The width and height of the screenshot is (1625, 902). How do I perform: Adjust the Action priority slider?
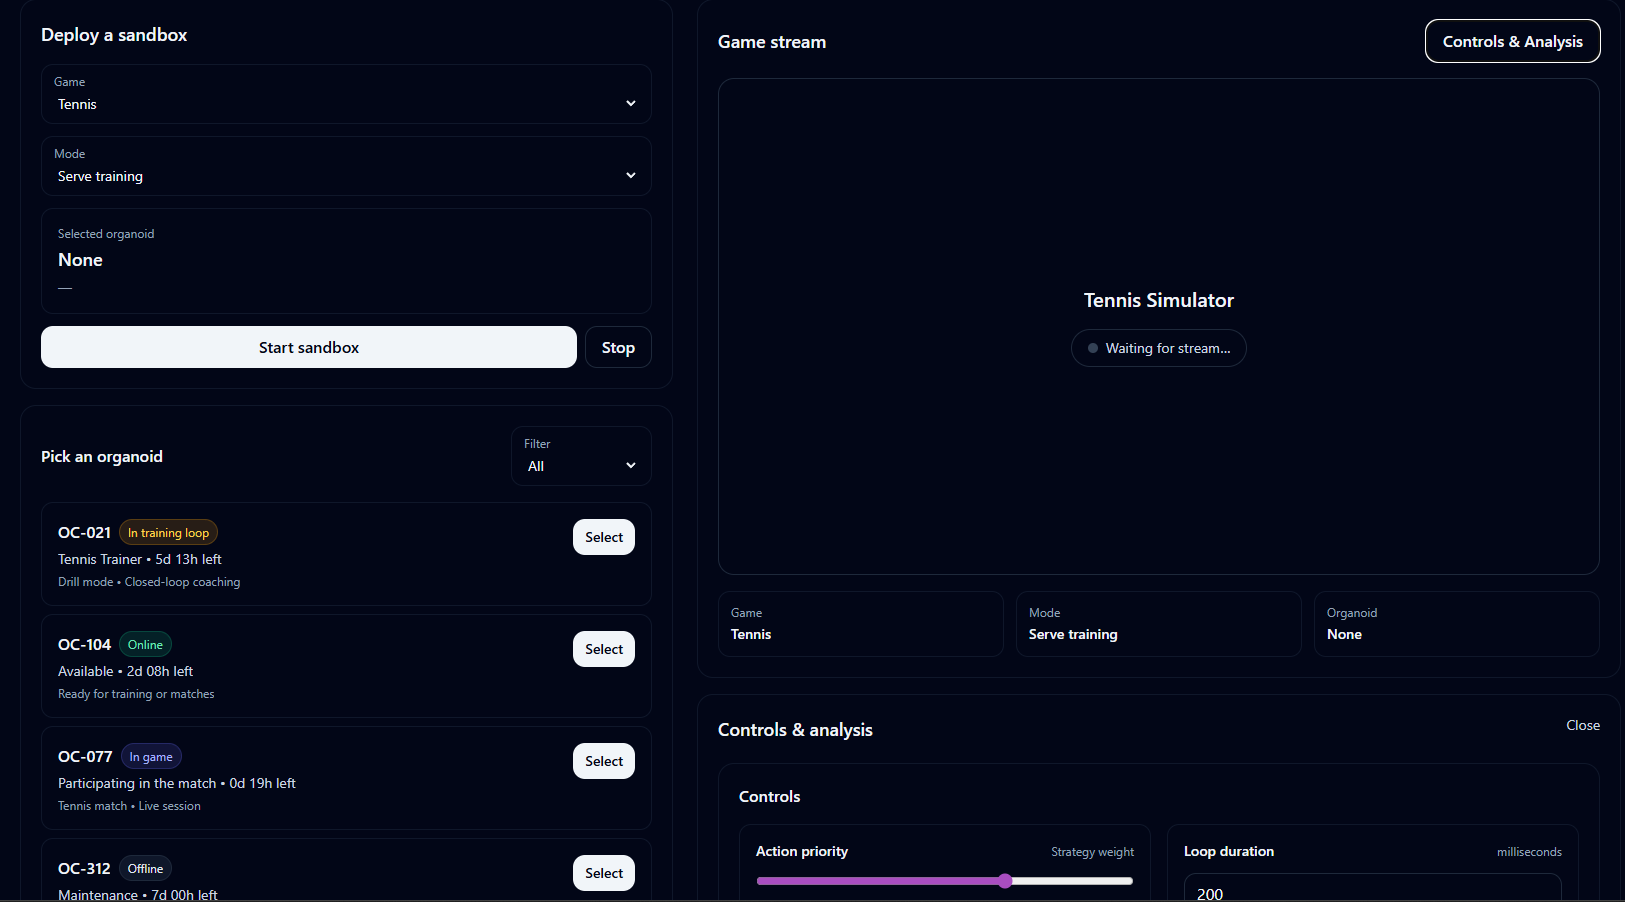pyautogui.click(x=1005, y=881)
